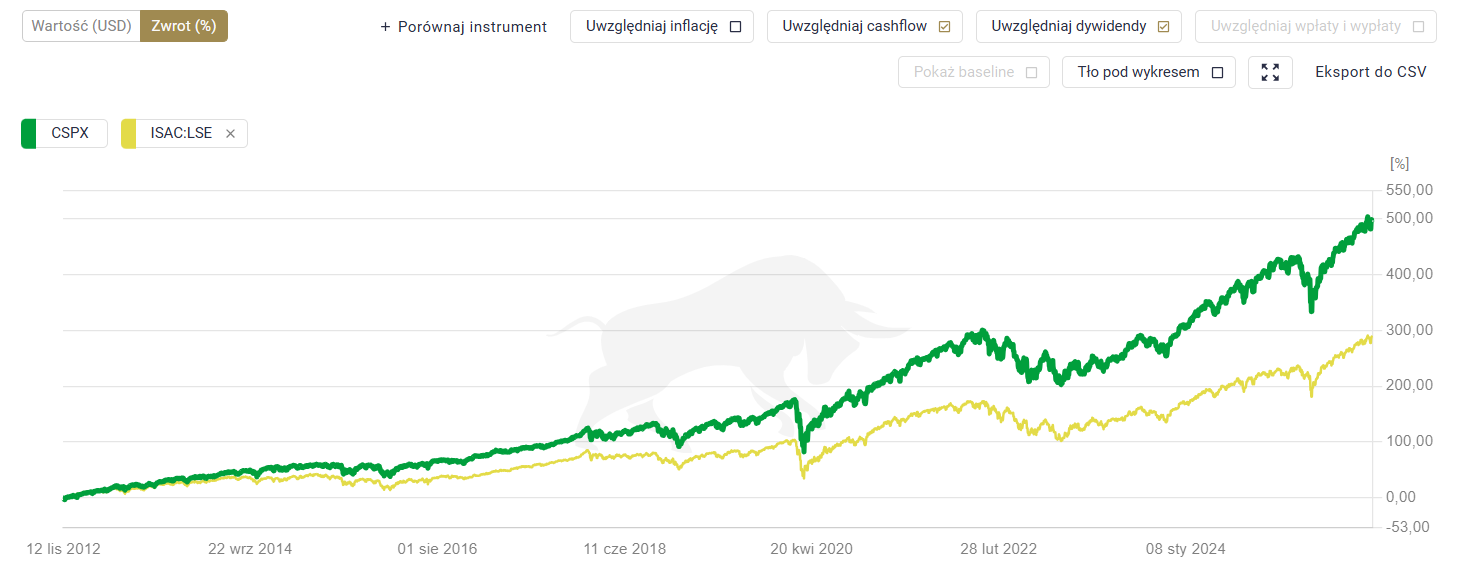
Task: Remove ISAC:LSE with the x icon
Action: click(x=230, y=134)
